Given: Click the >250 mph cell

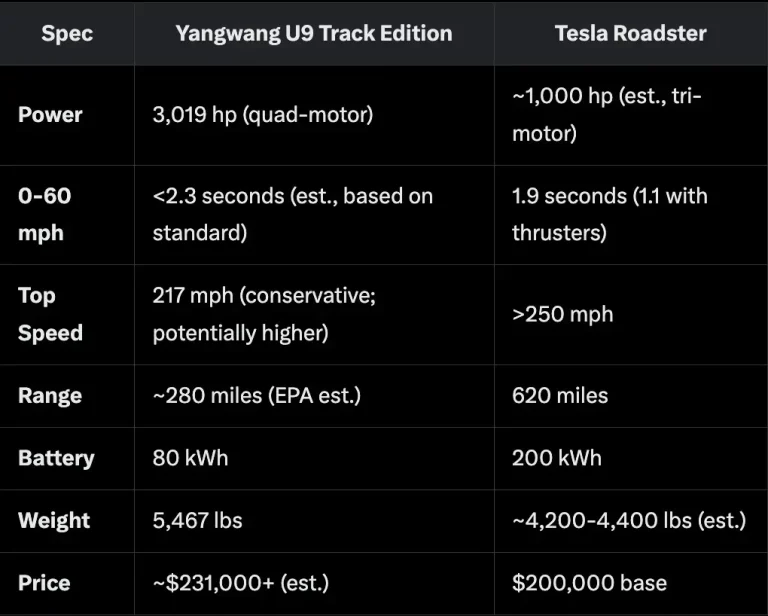Looking at the screenshot, I should [562, 314].
